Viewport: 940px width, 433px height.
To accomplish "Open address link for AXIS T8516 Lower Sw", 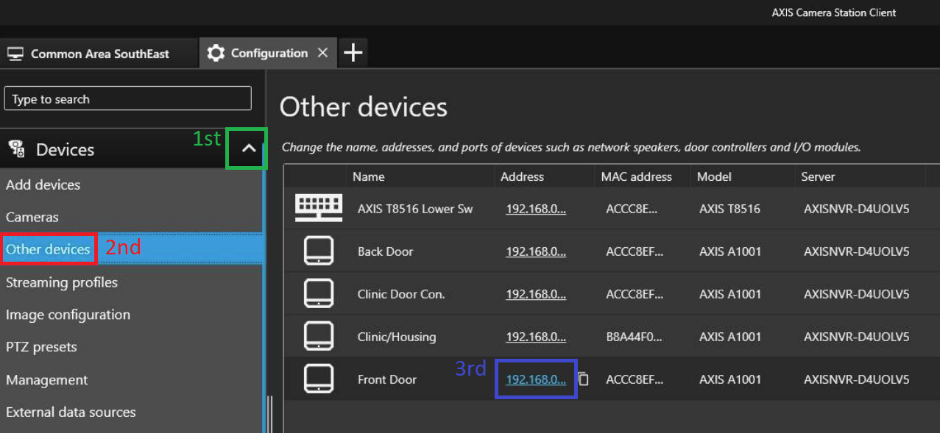I will tap(536, 209).
